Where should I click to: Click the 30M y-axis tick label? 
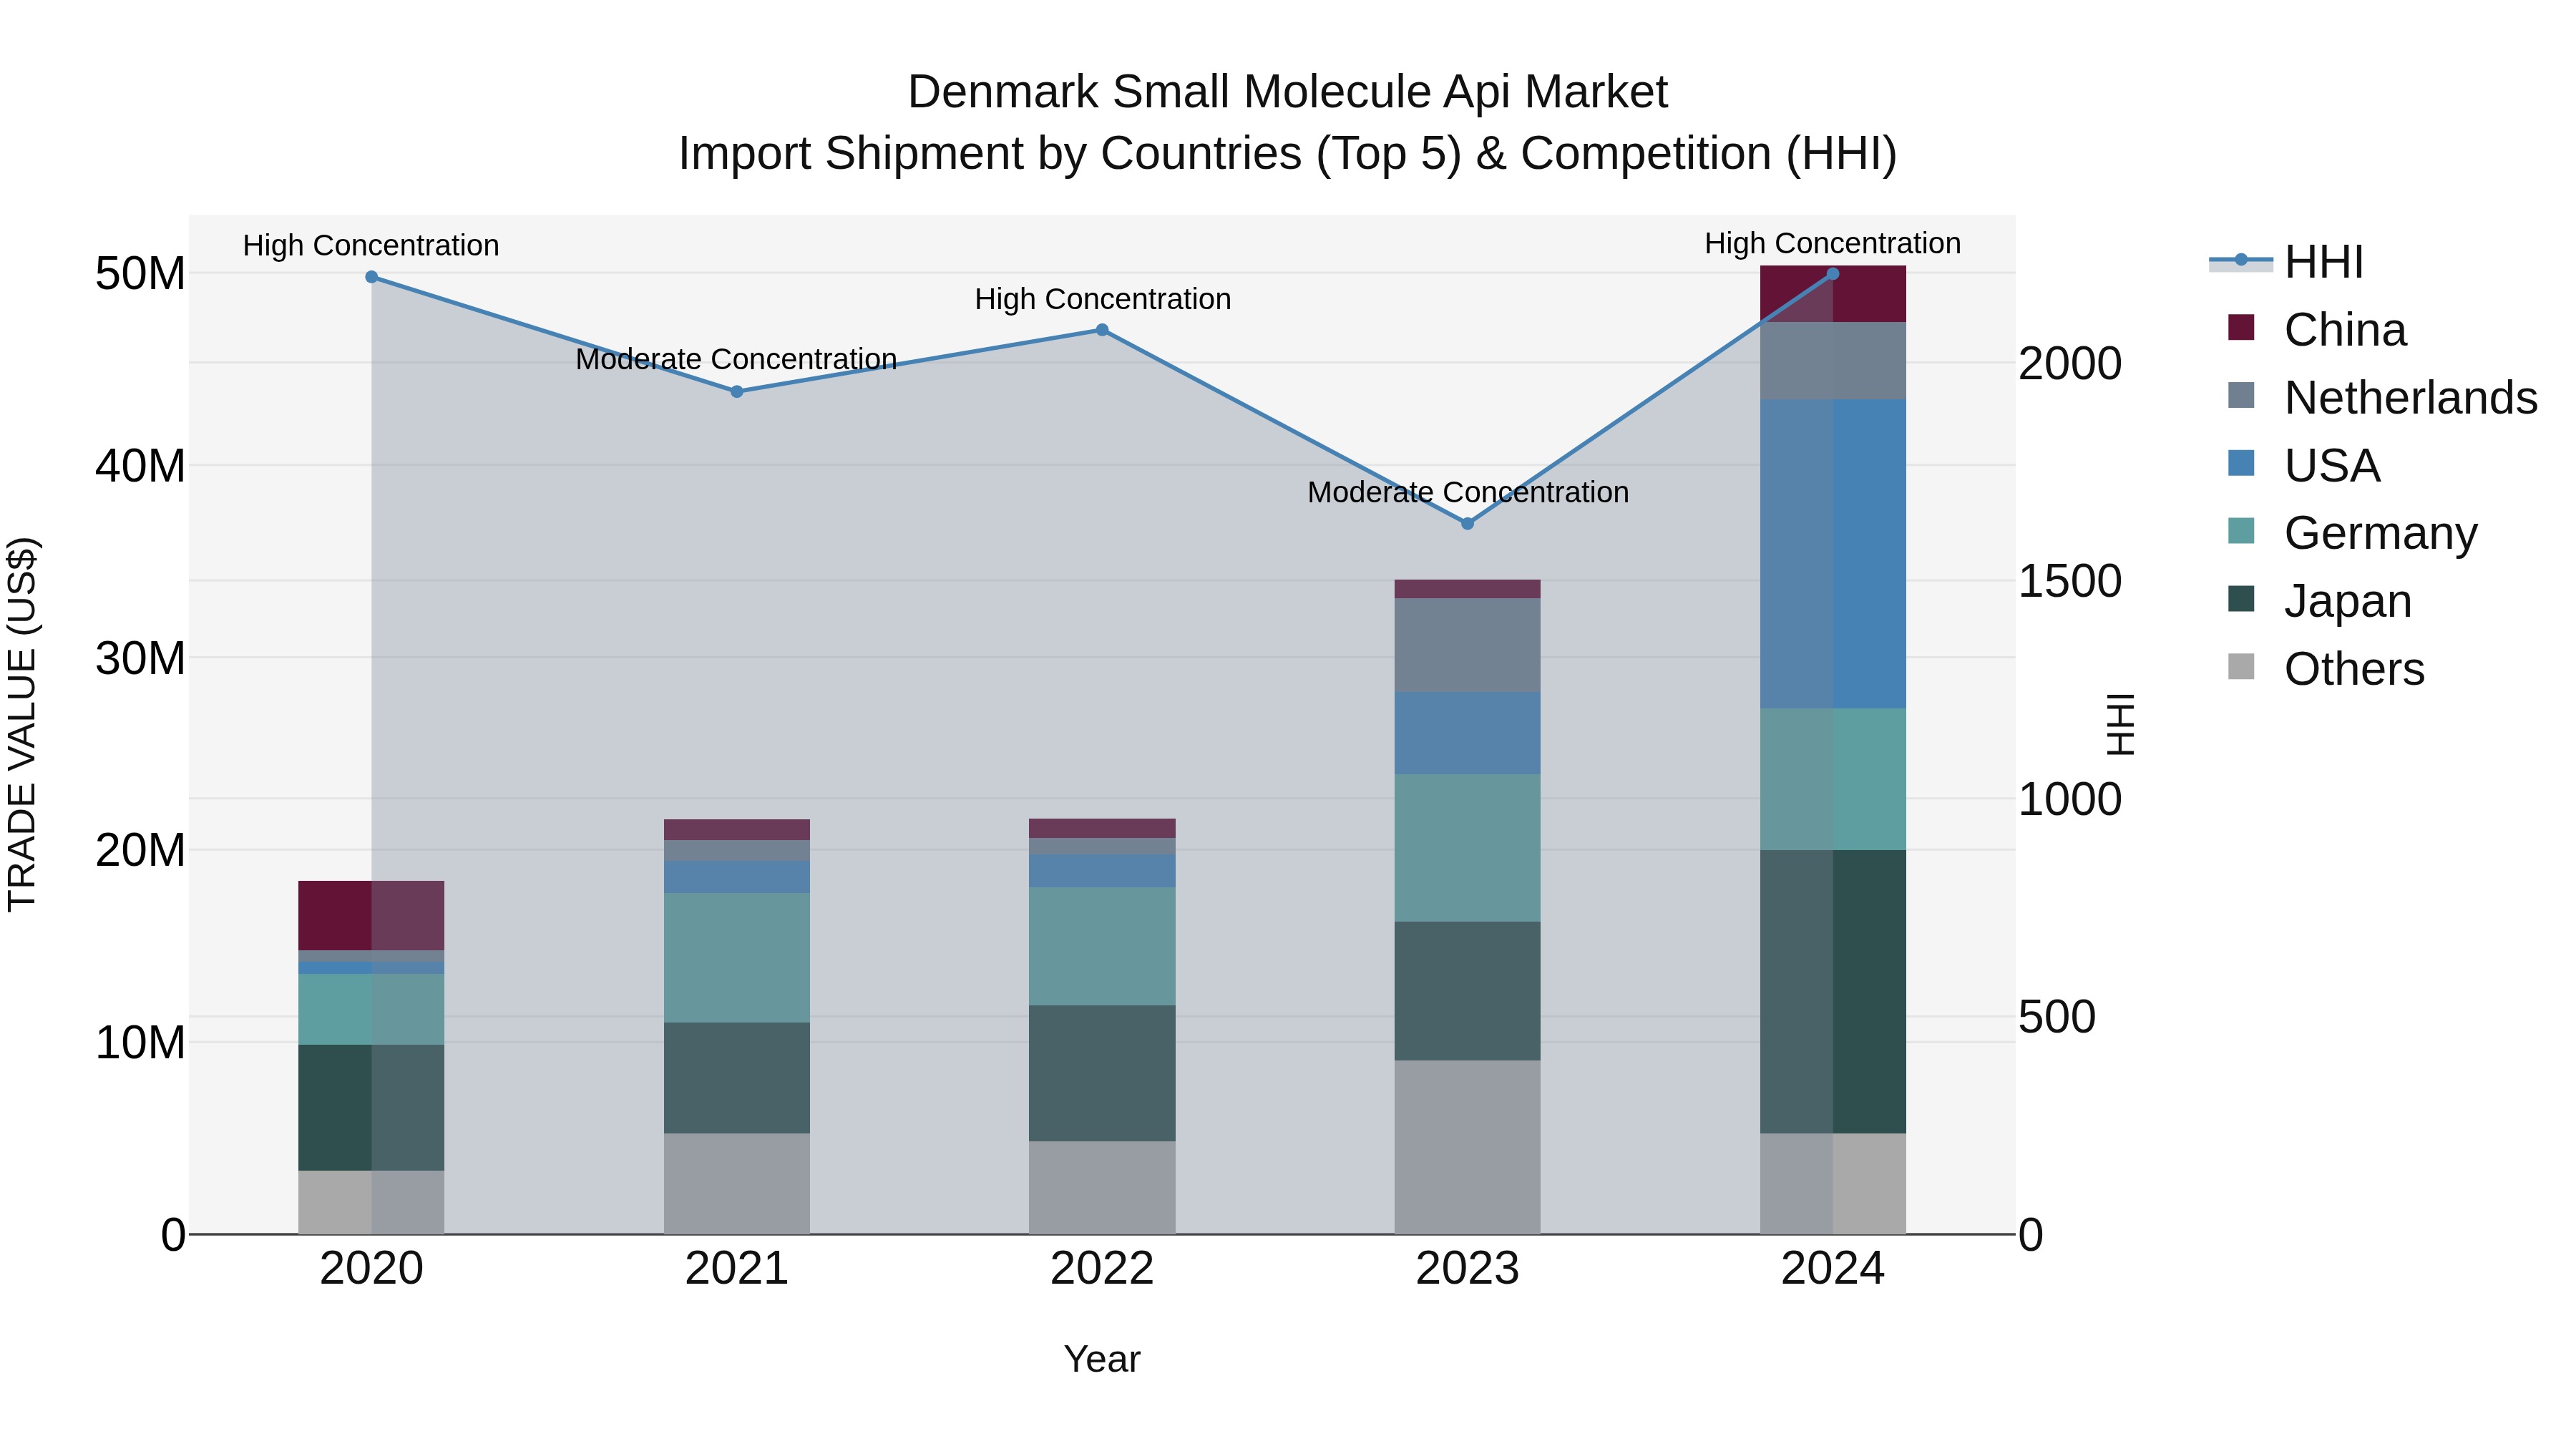[140, 659]
